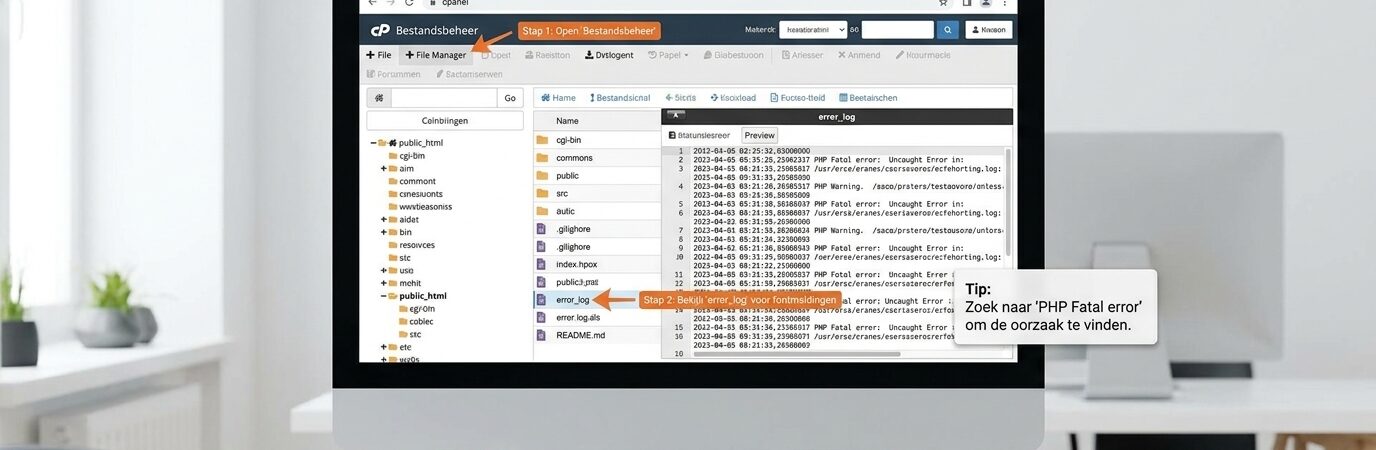Click the index.hpox file icon
The height and width of the screenshot is (450, 1376).
point(542,264)
